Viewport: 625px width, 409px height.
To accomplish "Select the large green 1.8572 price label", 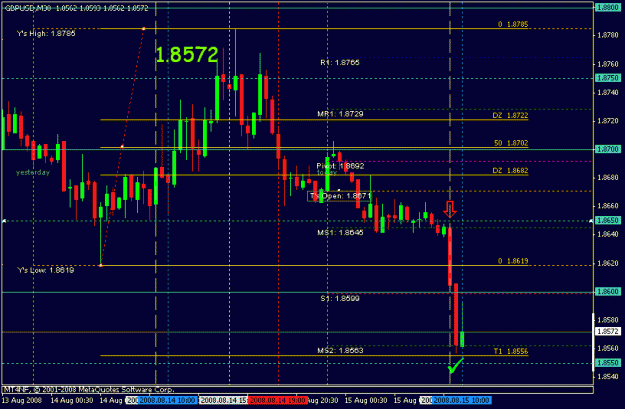I will coord(187,55).
